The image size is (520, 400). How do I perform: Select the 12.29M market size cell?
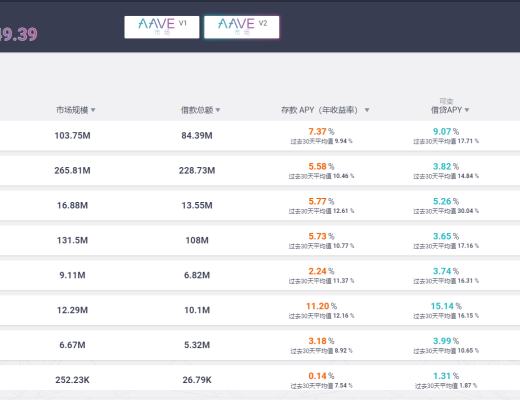(x=72, y=310)
